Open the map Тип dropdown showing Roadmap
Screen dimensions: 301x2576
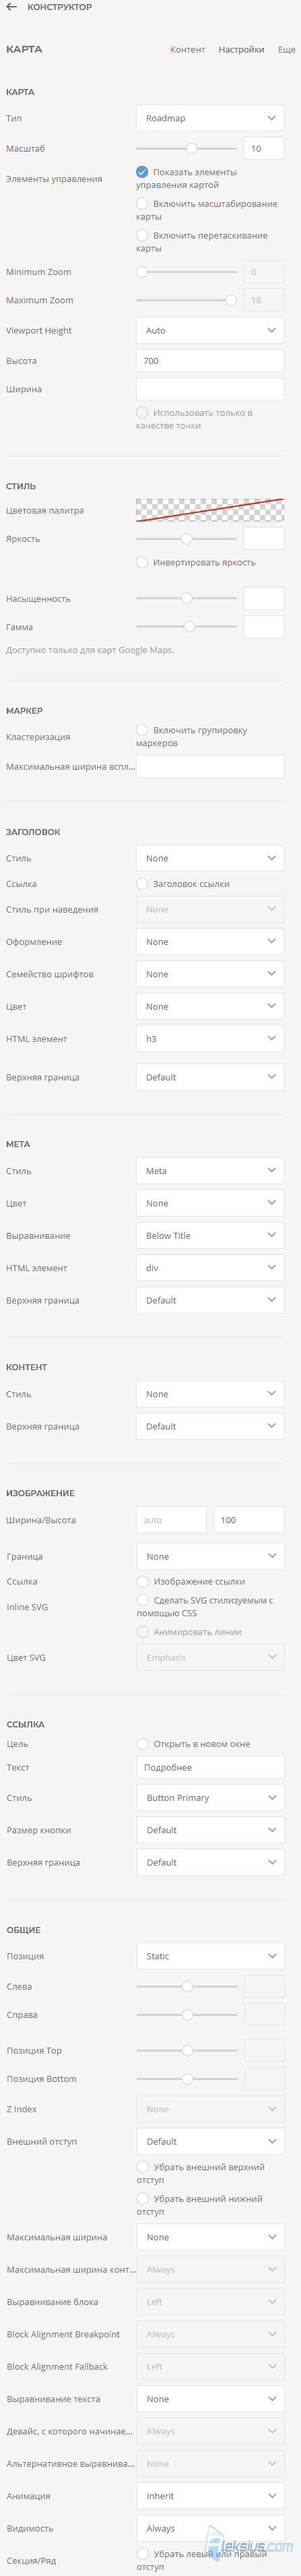210,118
